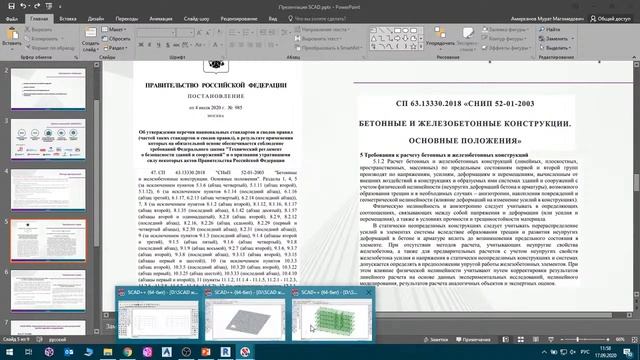
Task: Open SCAD++ preview showing green building model
Action: [332, 320]
